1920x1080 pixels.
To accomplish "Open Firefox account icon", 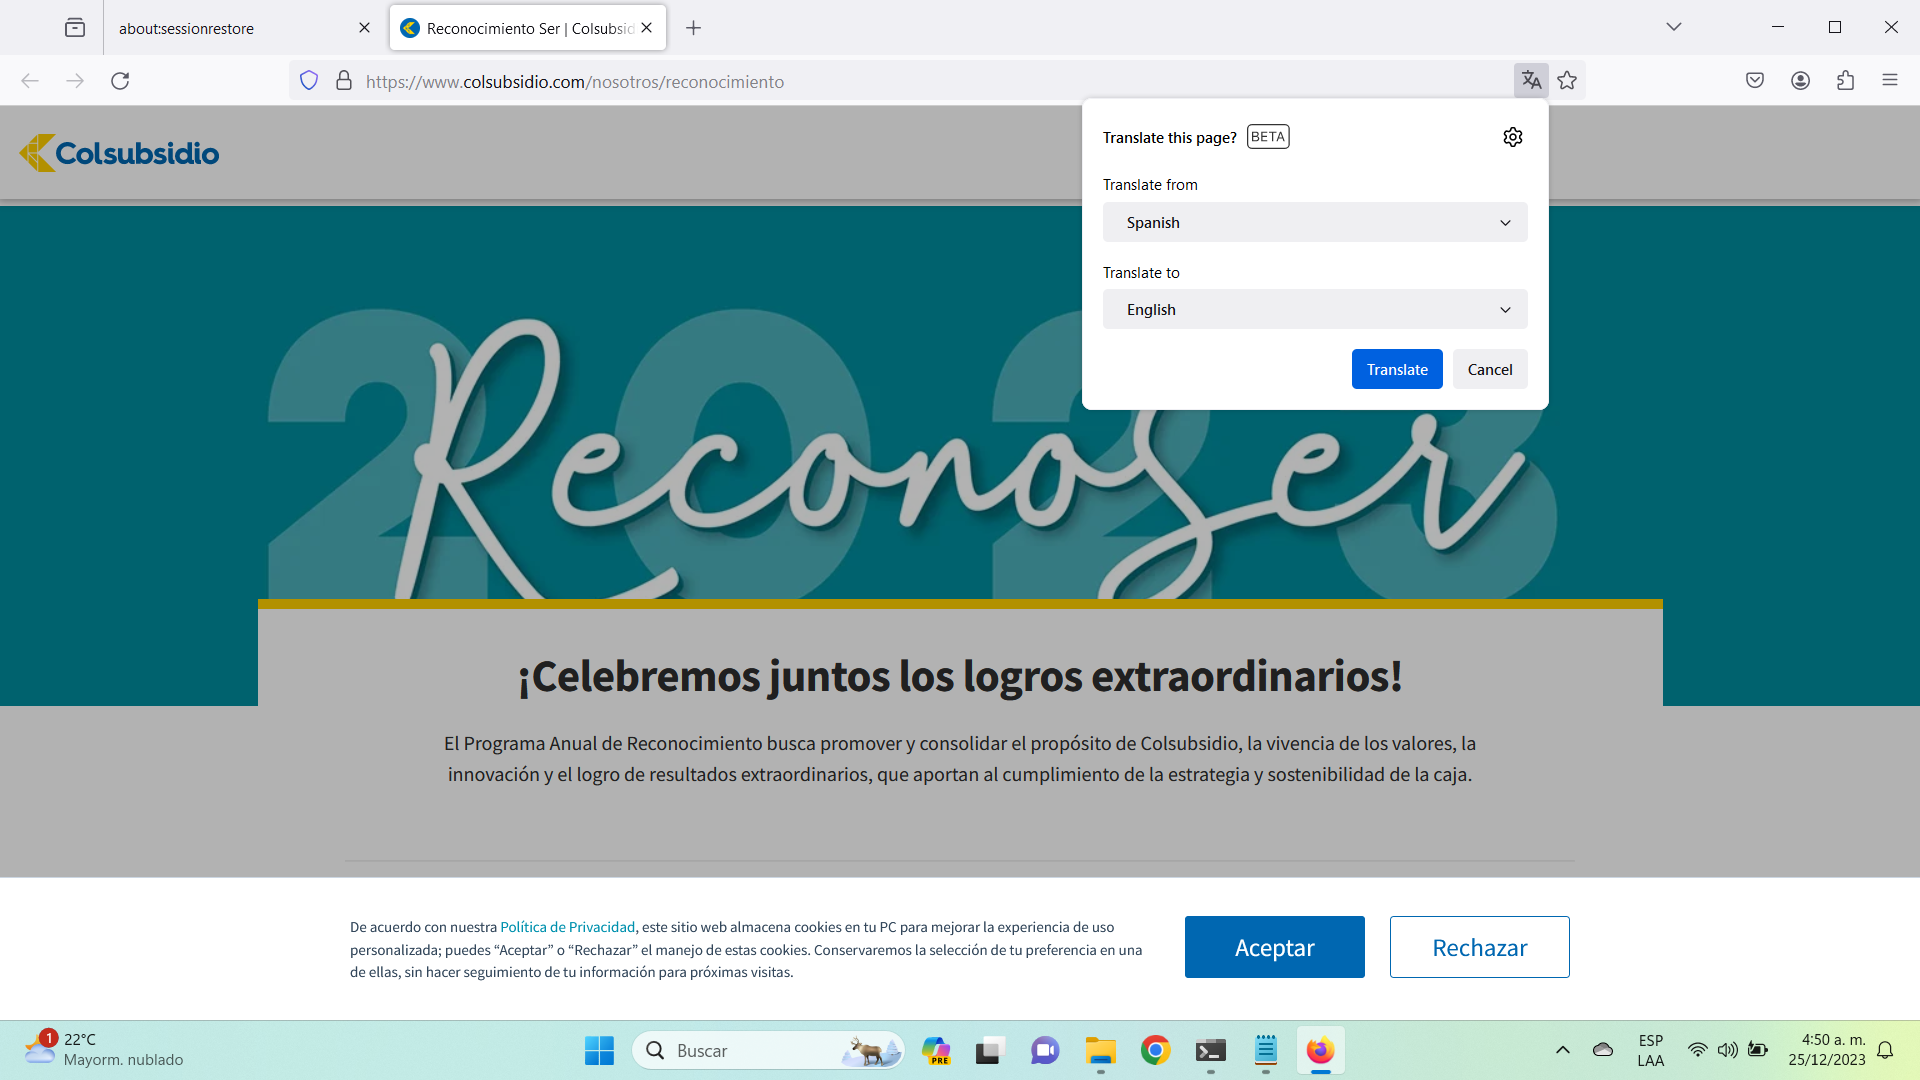I will click(1800, 81).
